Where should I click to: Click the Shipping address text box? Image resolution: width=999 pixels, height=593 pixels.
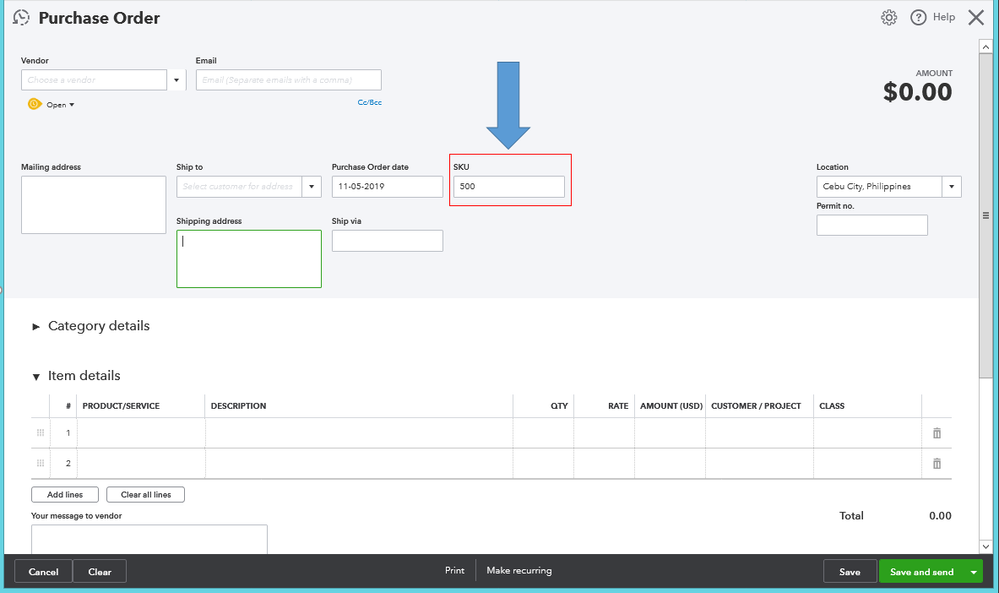[x=249, y=259]
